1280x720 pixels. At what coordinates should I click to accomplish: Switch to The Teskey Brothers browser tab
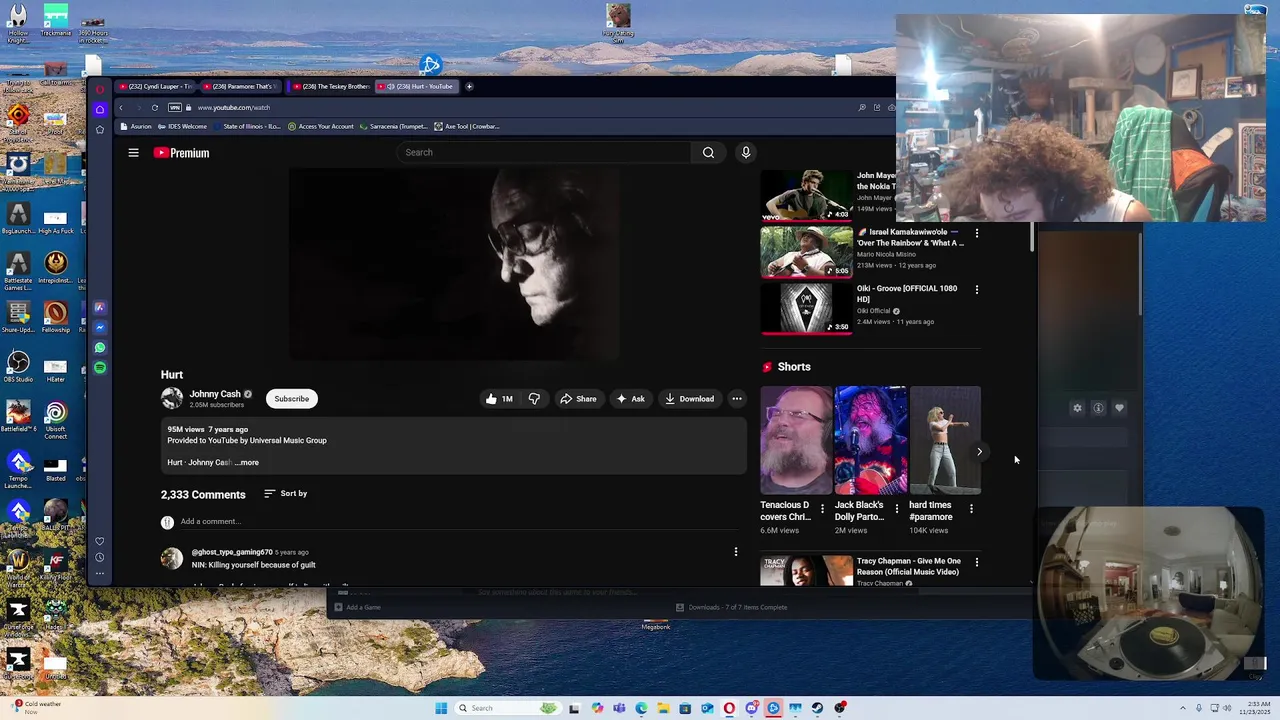[331, 86]
